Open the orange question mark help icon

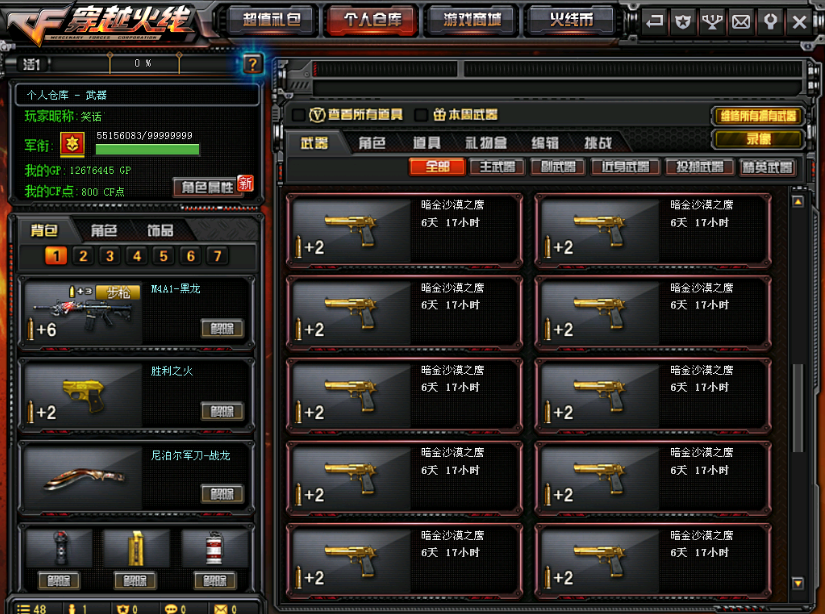click(253, 64)
